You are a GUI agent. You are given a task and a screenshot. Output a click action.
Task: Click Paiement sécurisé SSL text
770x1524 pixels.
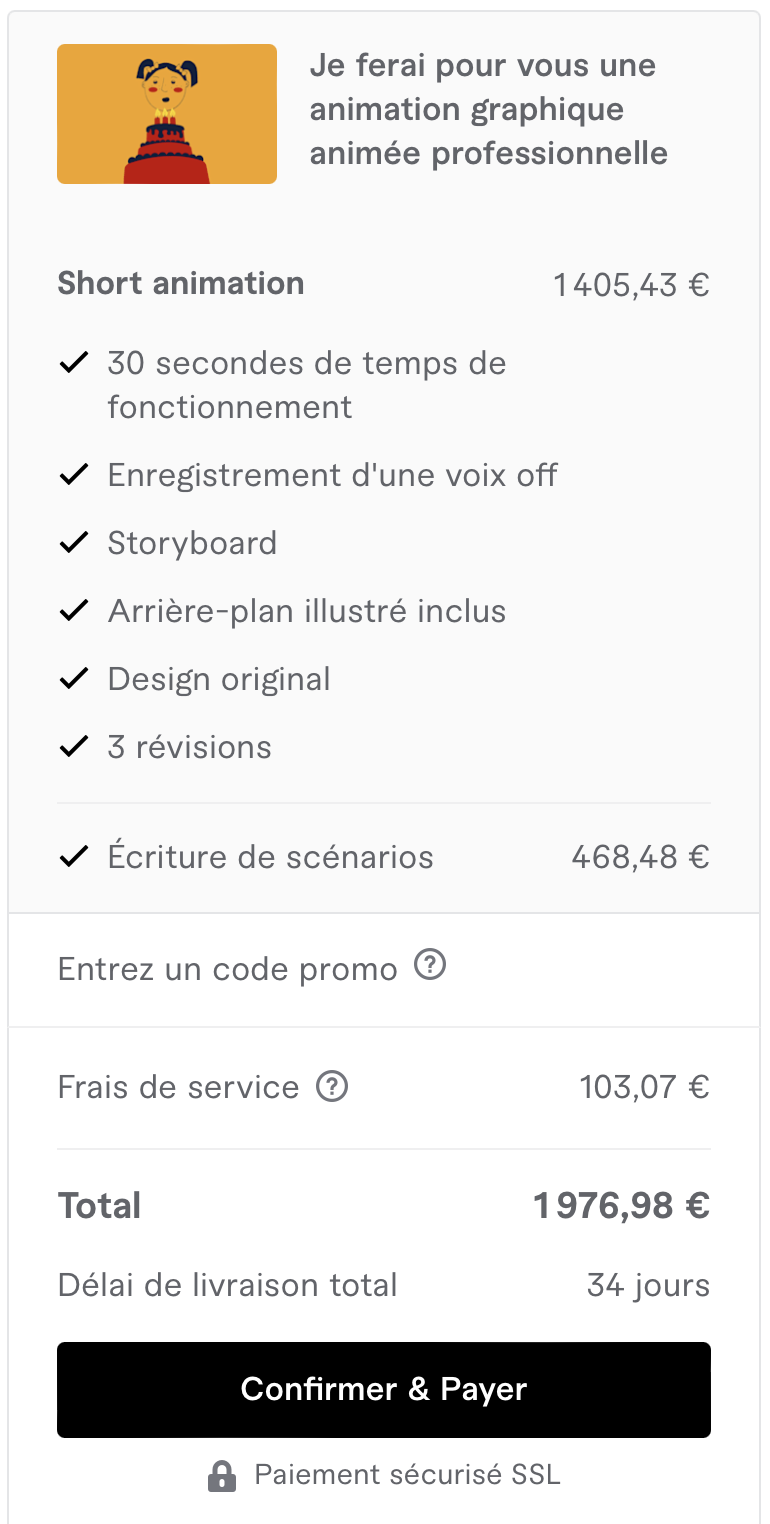pyautogui.click(x=407, y=1475)
